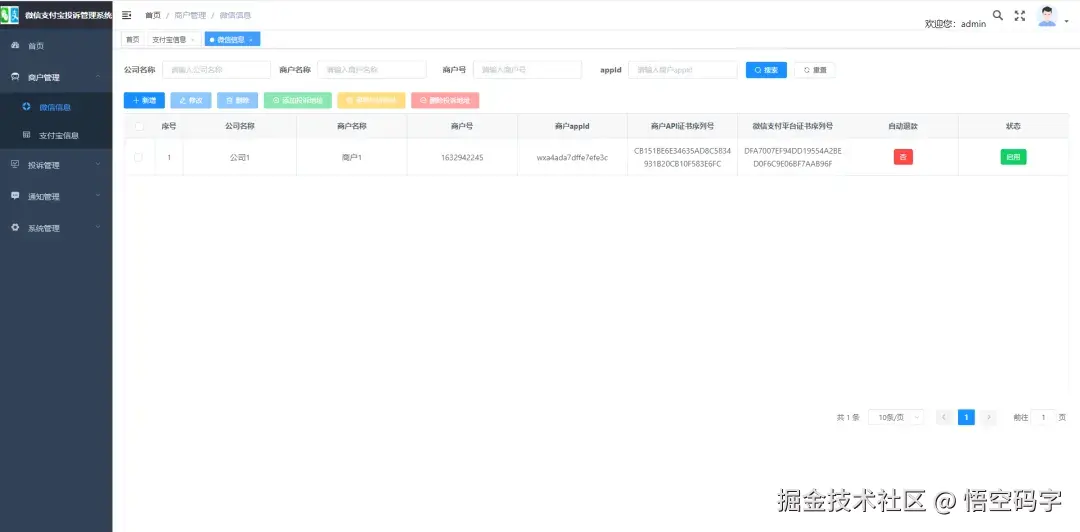Click the yellow complaint address button
The image size is (1080, 532).
(371, 101)
